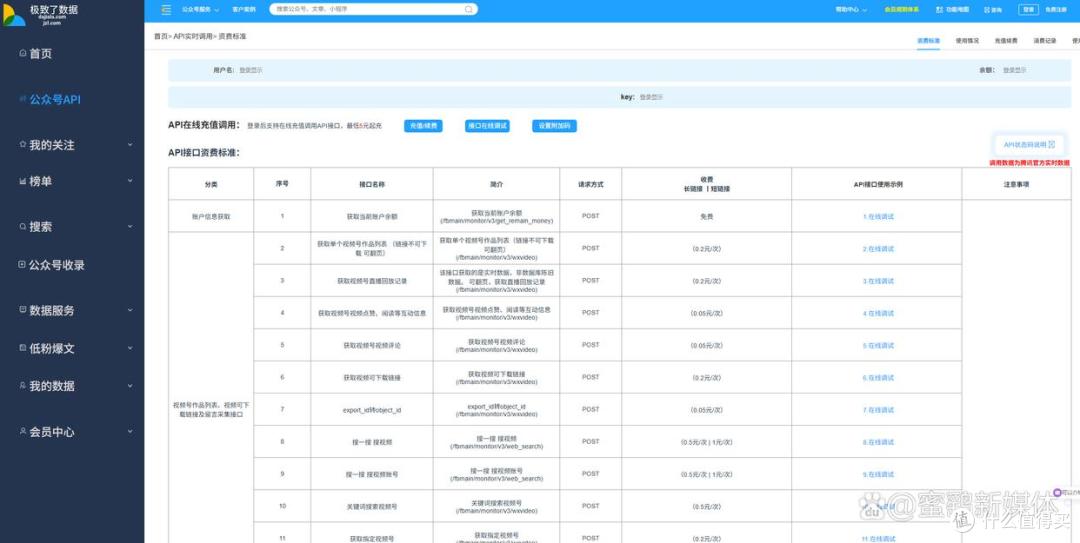Click the 极致了数据 logo

pyautogui.click(x=41, y=13)
